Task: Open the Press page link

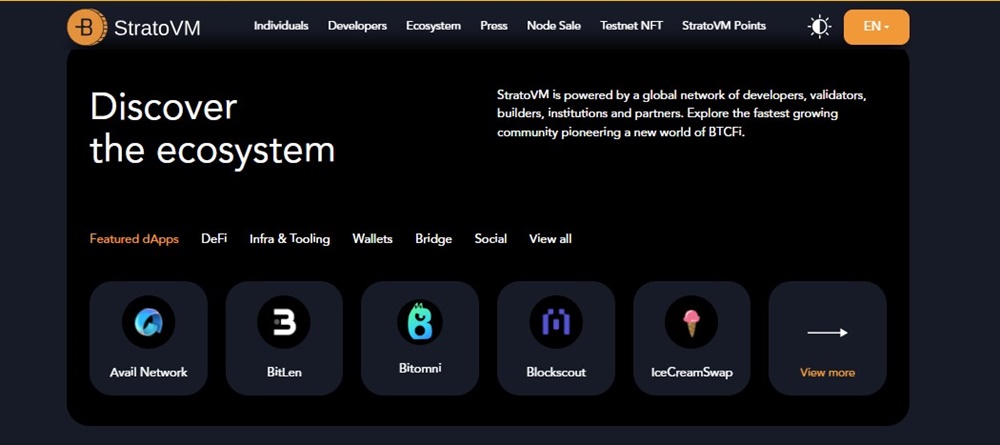Action: click(493, 26)
